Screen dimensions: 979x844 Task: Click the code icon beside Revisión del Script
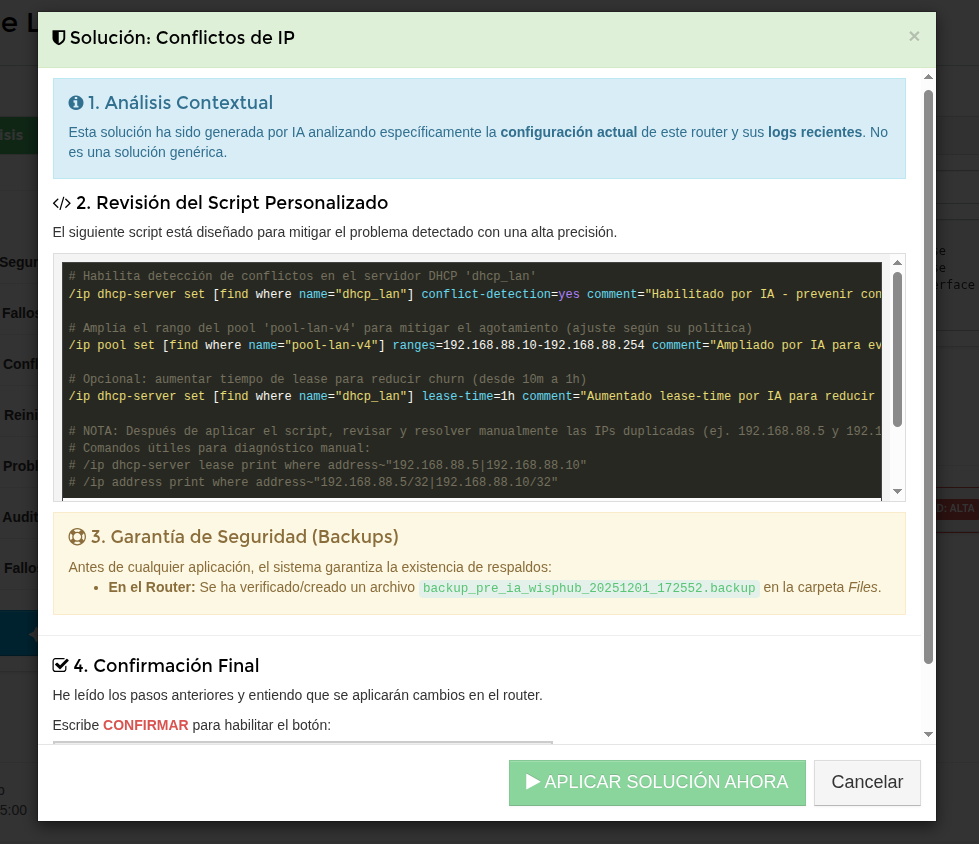point(62,203)
